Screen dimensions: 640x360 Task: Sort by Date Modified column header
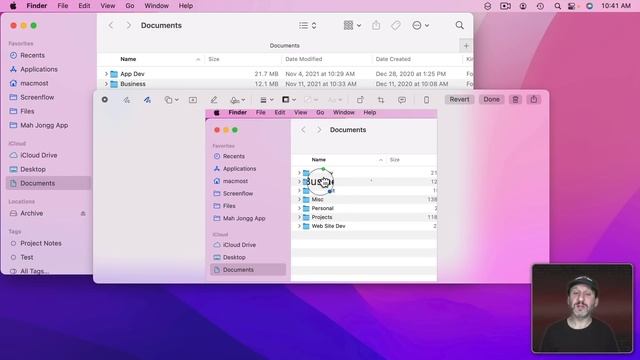coord(304,59)
